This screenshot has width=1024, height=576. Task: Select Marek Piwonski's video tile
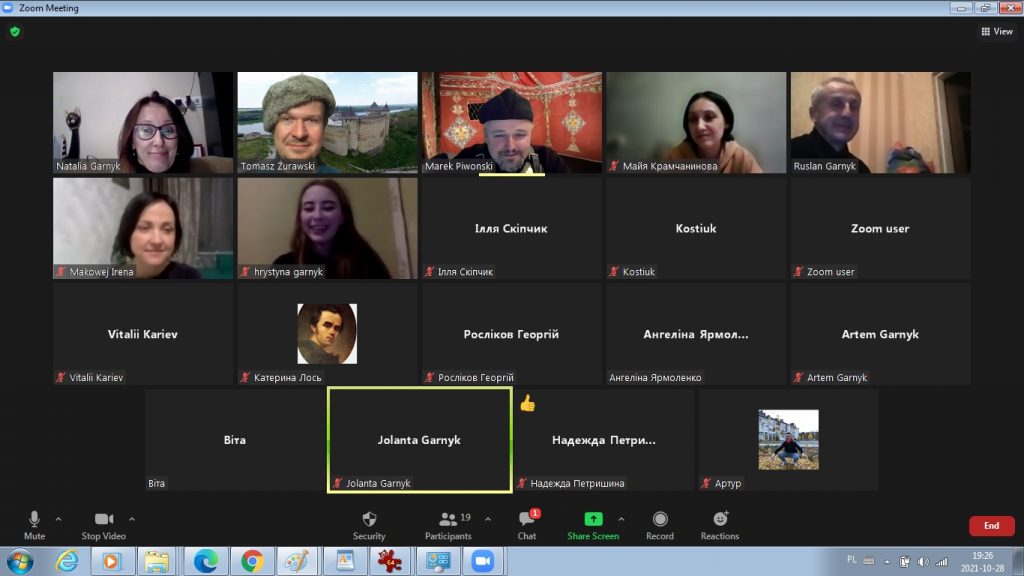point(511,122)
